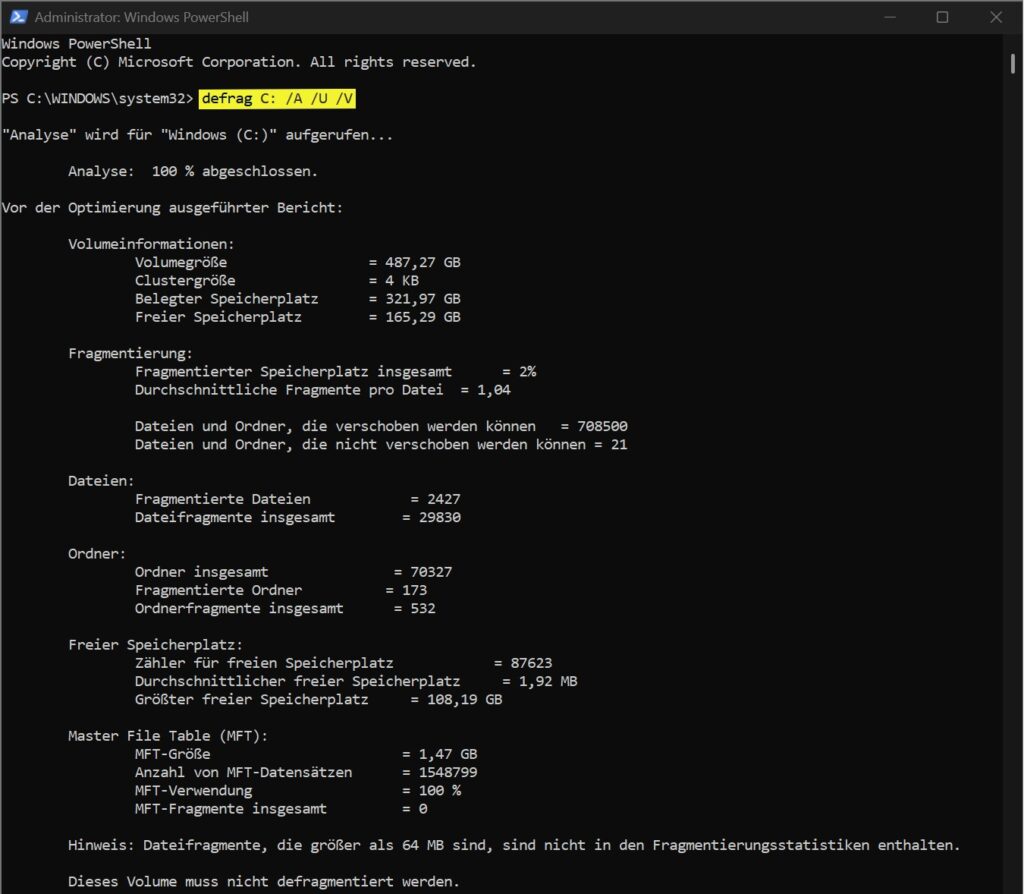This screenshot has height=894, width=1024.
Task: Click the 'Dateien:' section heading
Action: 101,481
